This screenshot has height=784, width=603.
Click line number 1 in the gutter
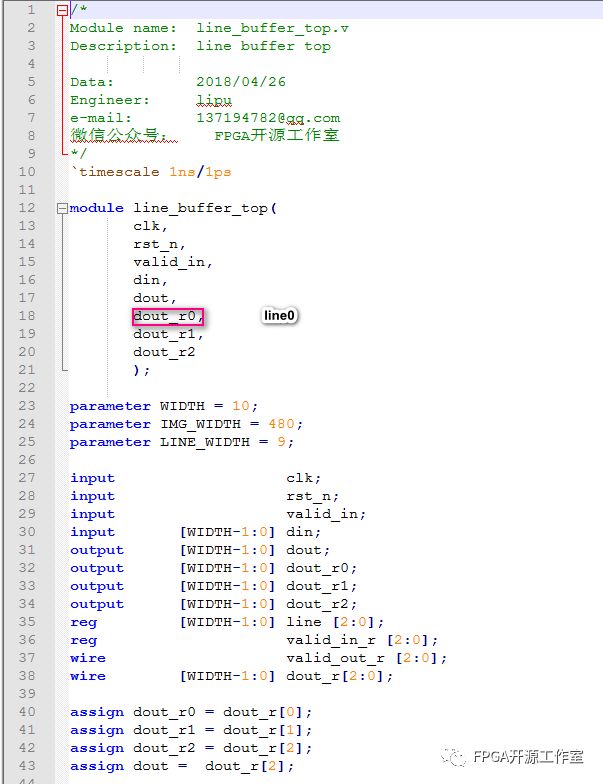pyautogui.click(x=31, y=10)
